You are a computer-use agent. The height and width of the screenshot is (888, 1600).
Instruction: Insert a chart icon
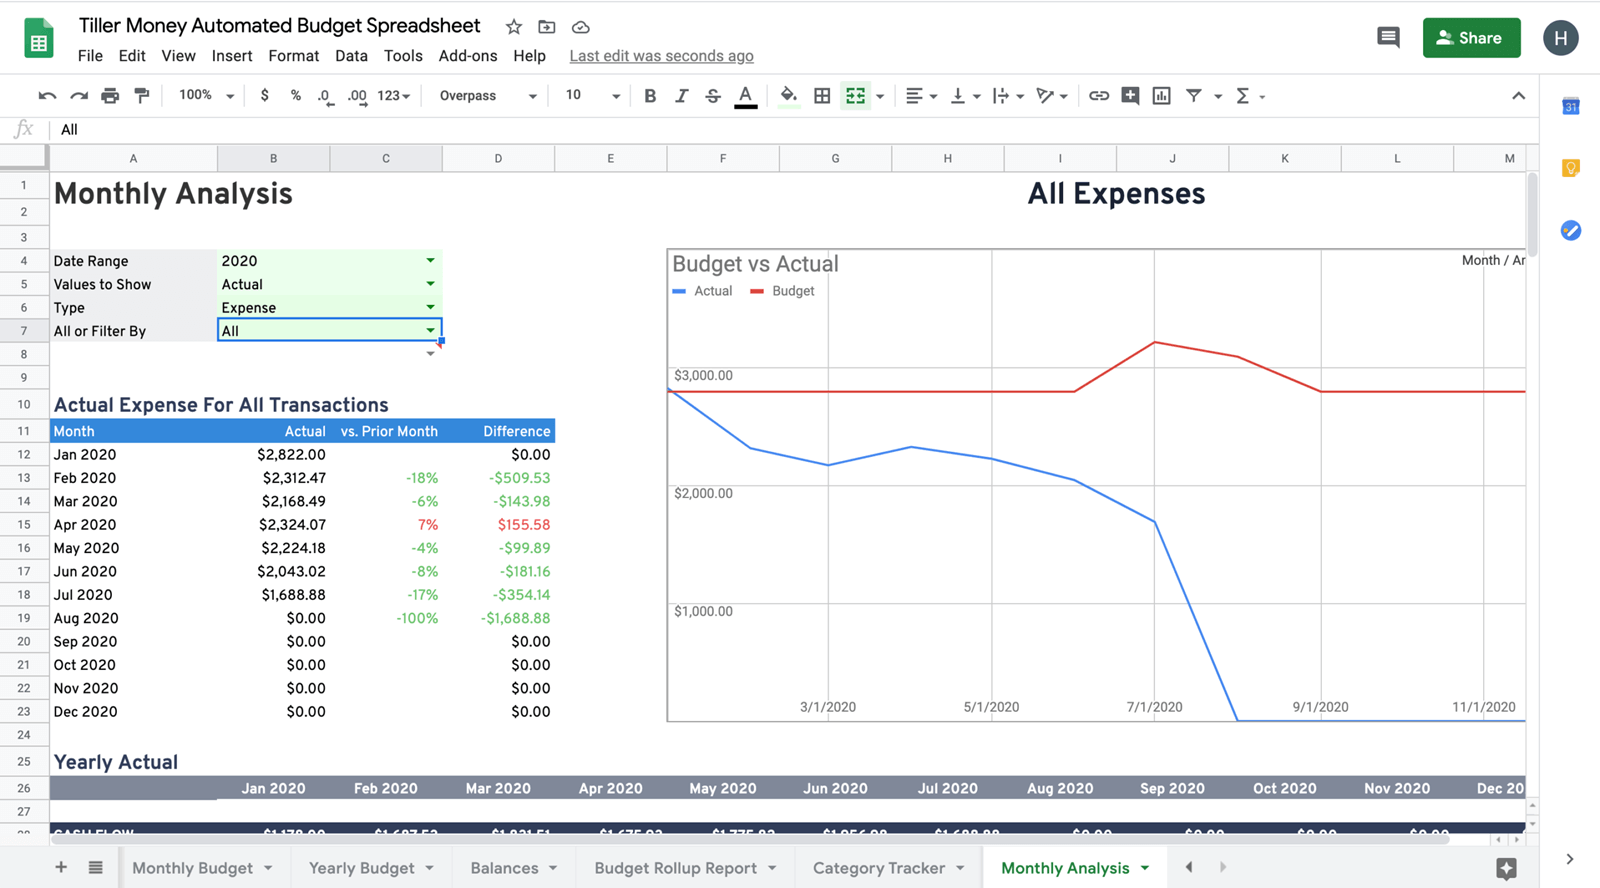point(1161,96)
